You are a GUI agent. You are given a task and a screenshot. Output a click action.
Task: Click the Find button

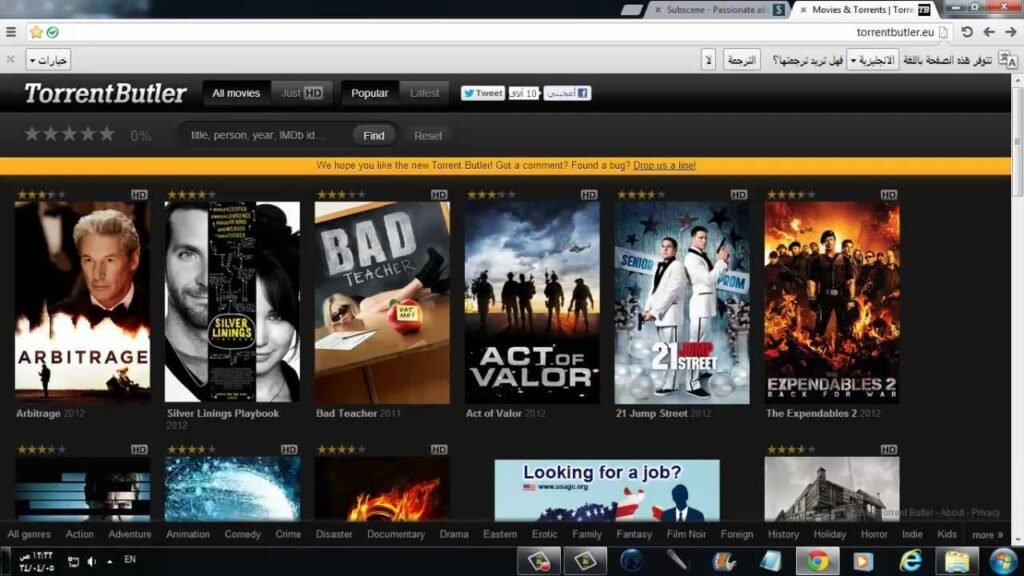click(x=374, y=135)
